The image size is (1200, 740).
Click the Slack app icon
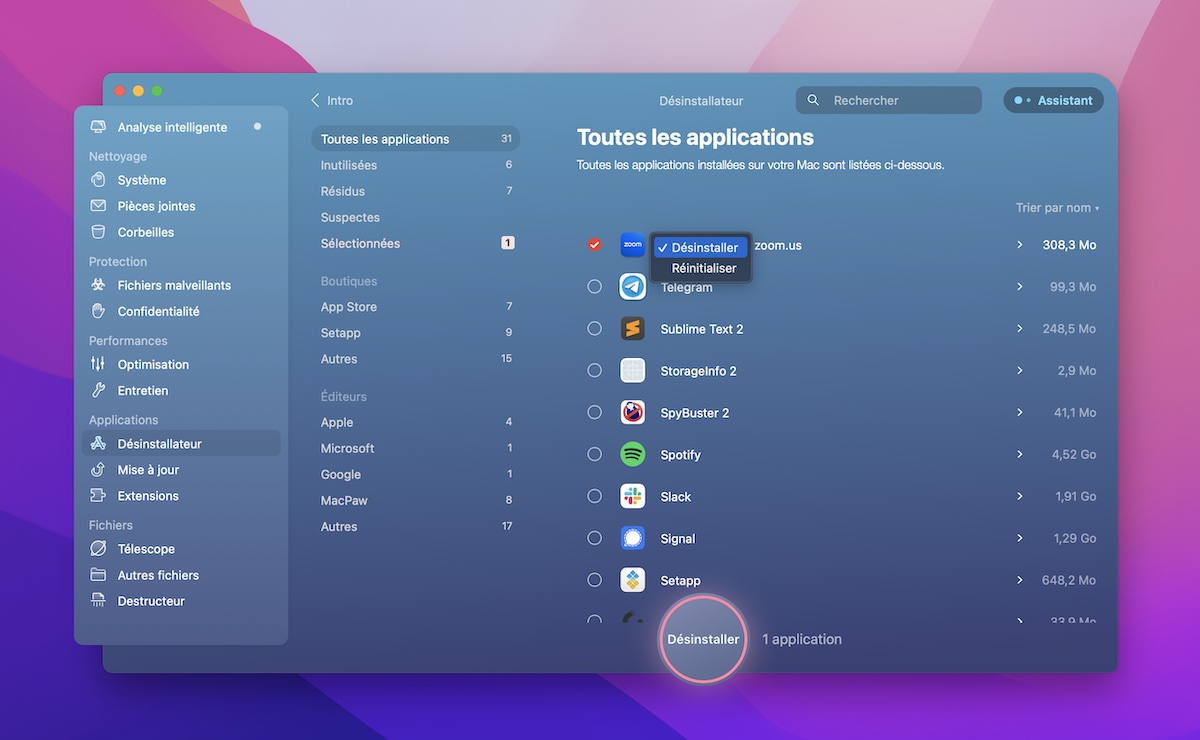[632, 496]
